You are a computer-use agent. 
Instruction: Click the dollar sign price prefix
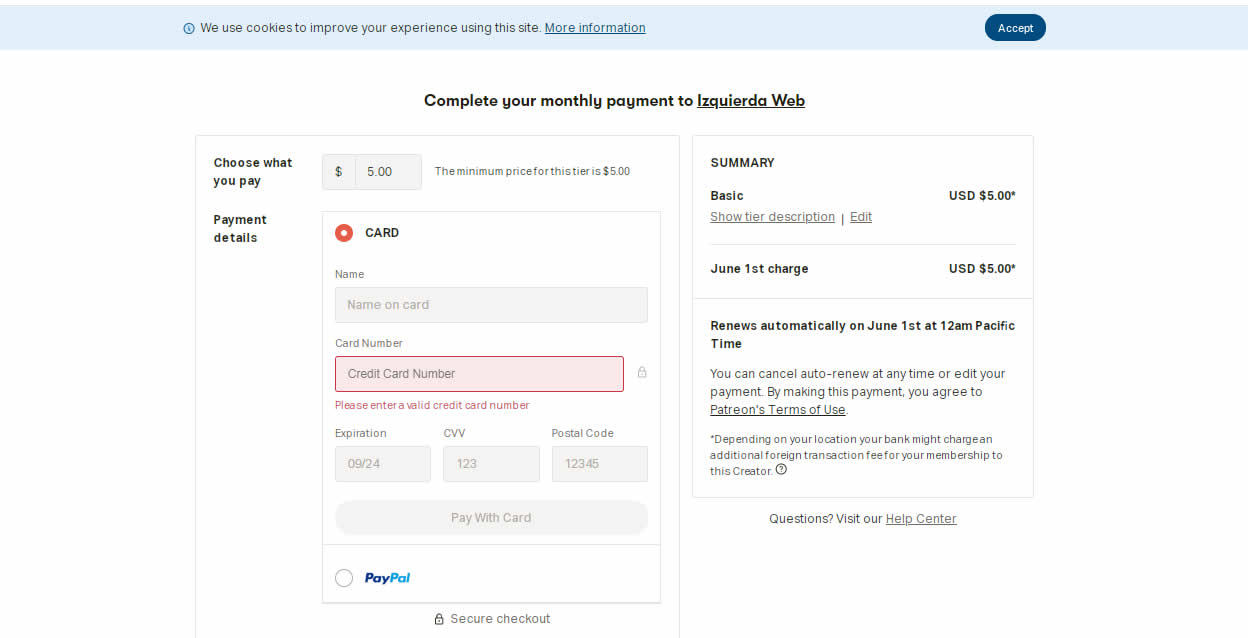[x=338, y=172]
